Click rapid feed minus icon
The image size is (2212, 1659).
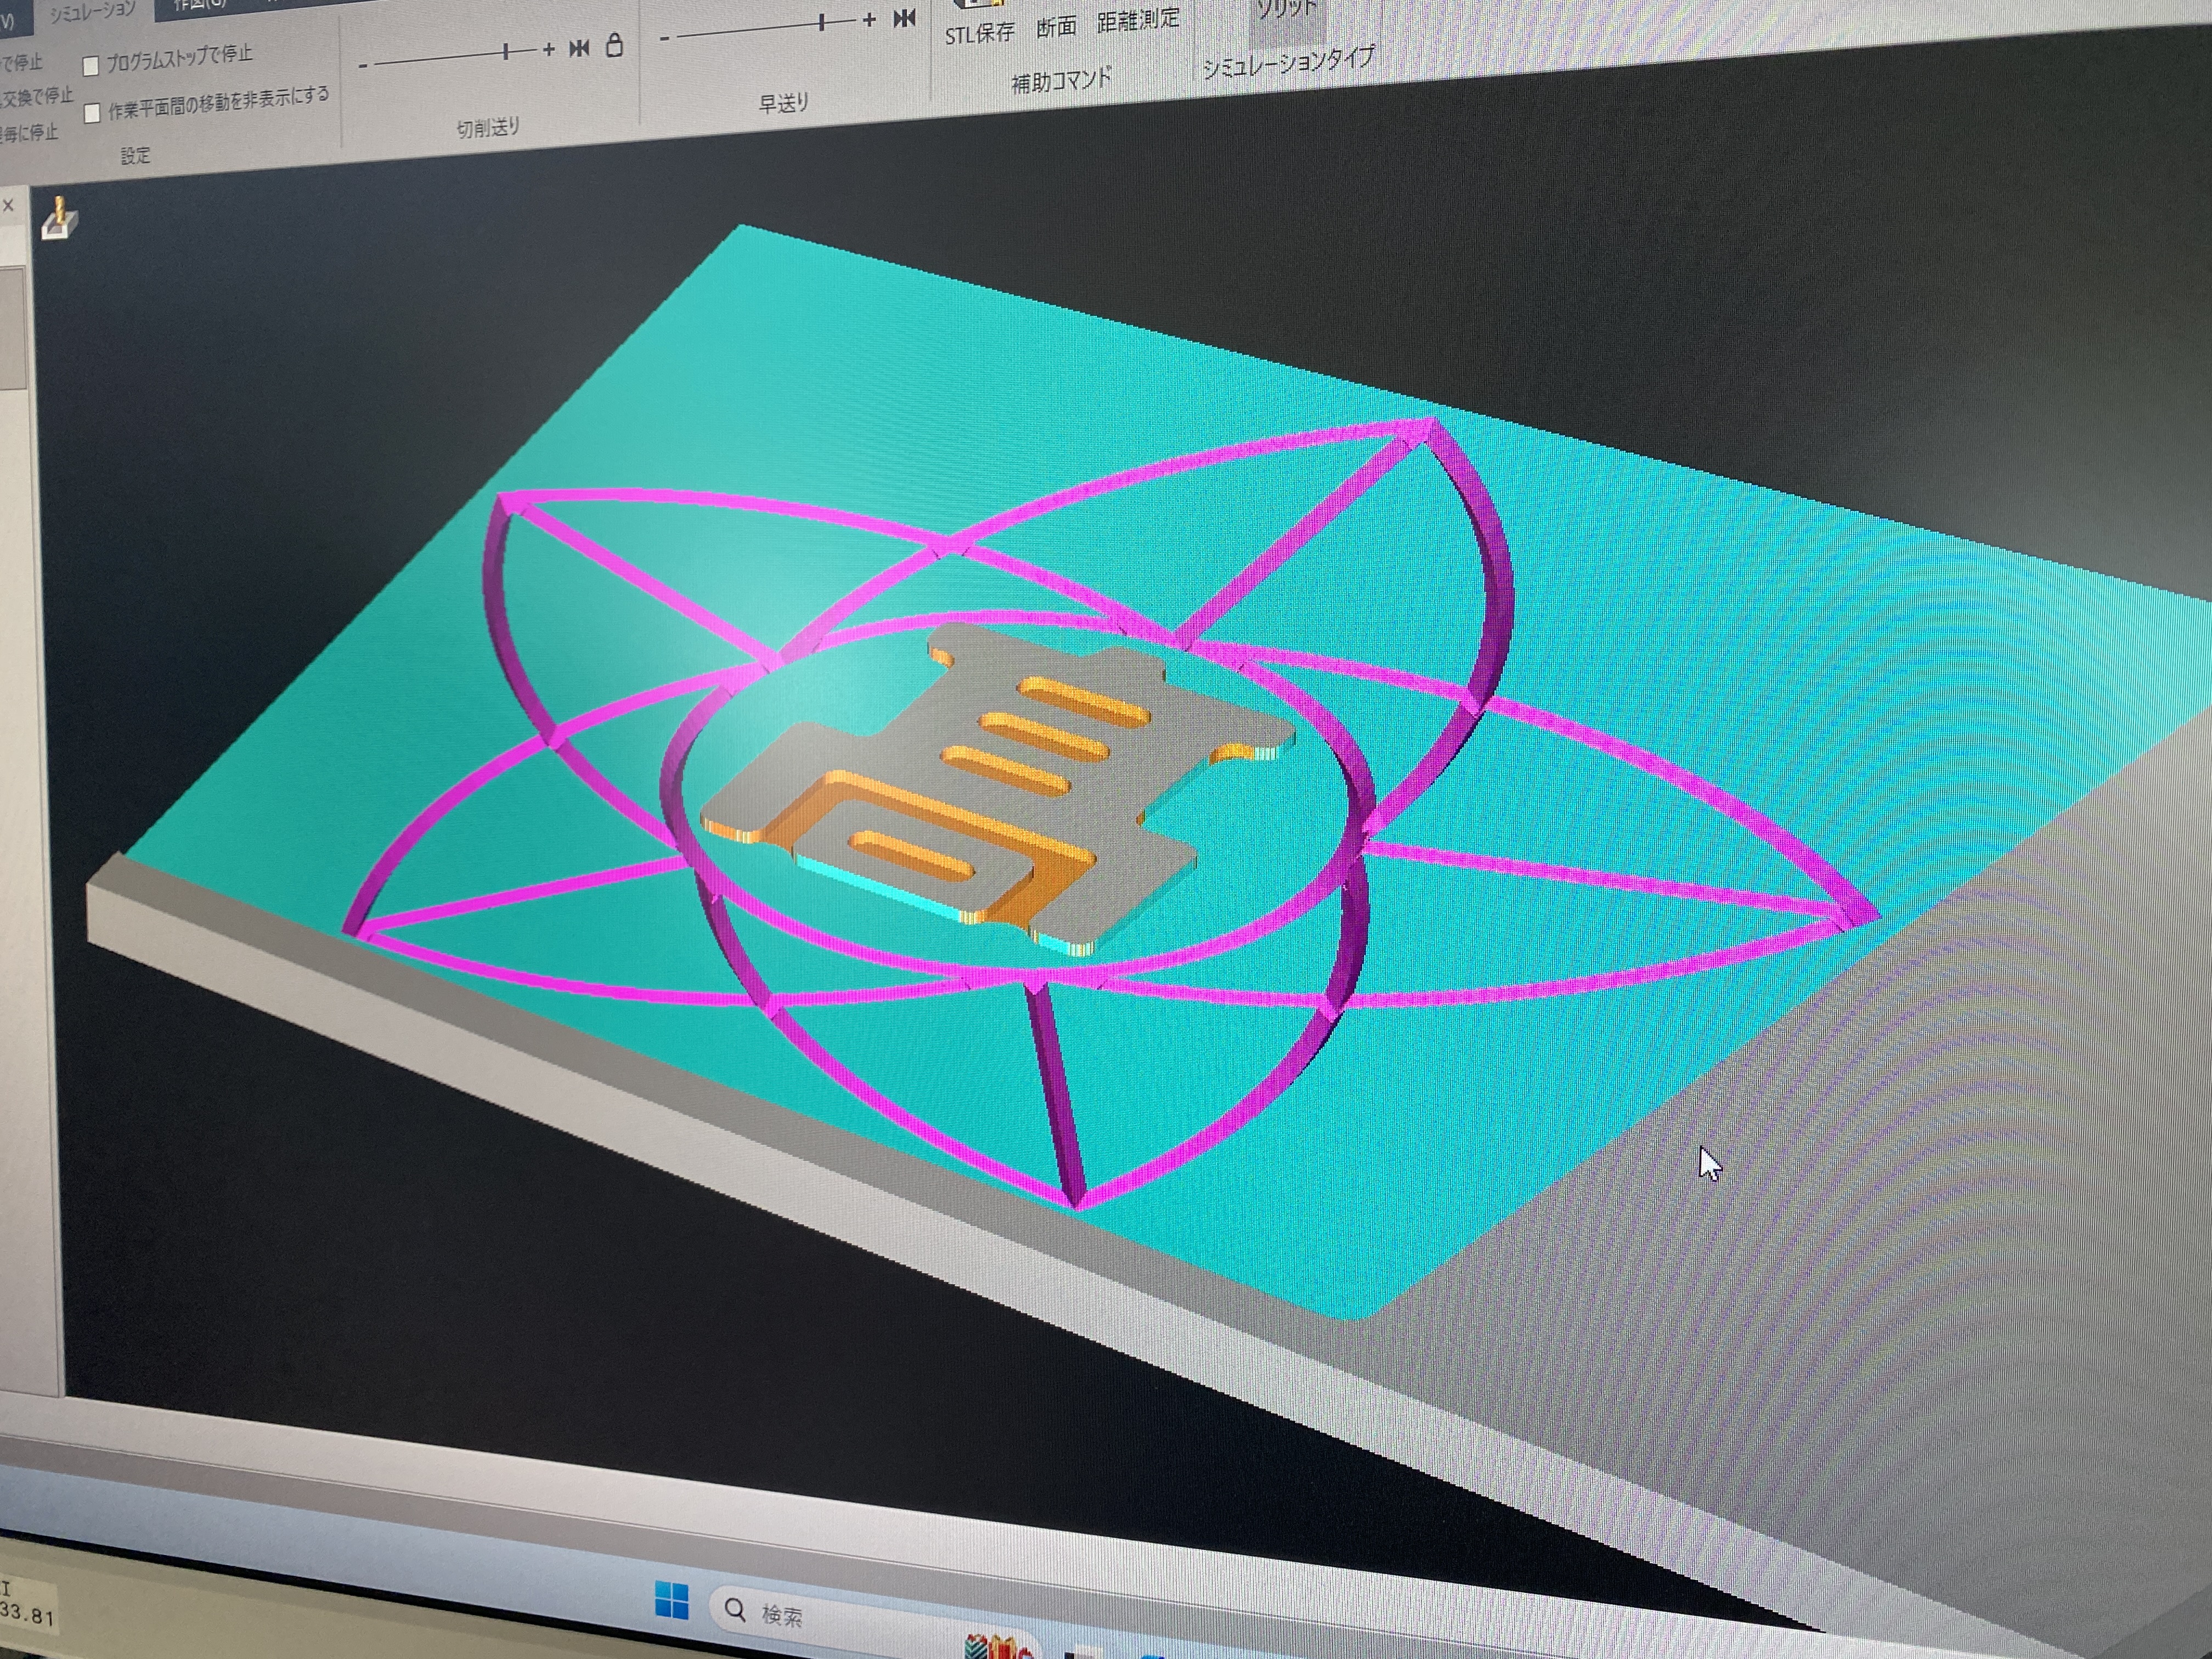664,38
